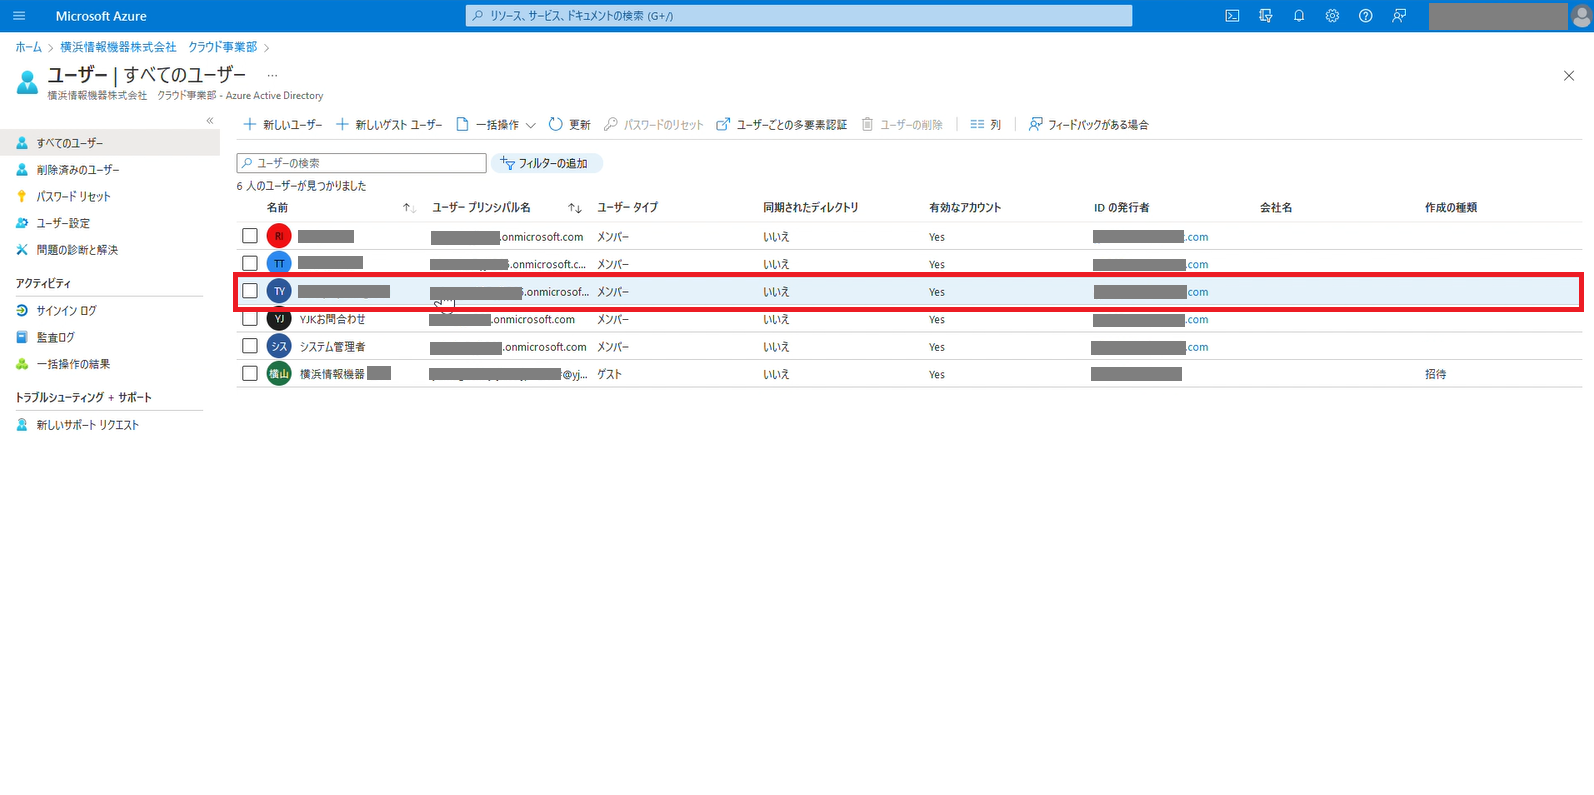Check the TT user row checkbox
Image resolution: width=1594 pixels, height=795 pixels.
pyautogui.click(x=250, y=263)
